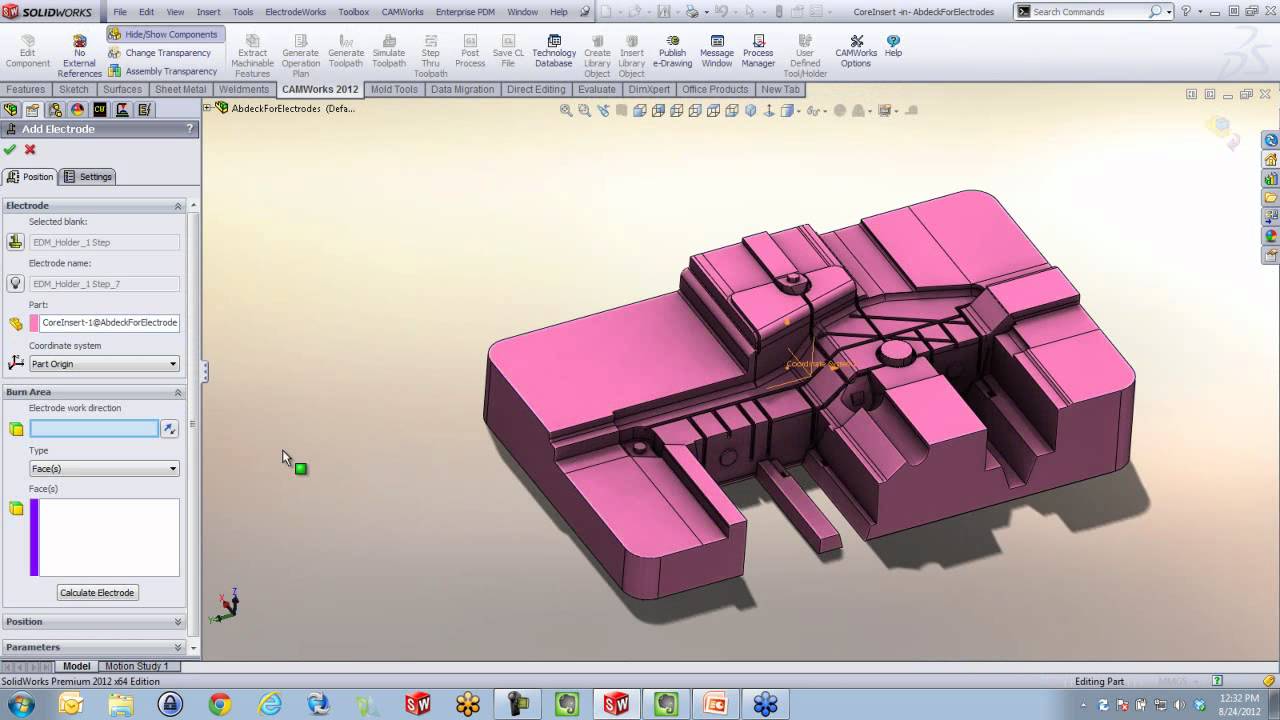1280x720 pixels.
Task: Open the Technology Database
Action: (x=554, y=52)
